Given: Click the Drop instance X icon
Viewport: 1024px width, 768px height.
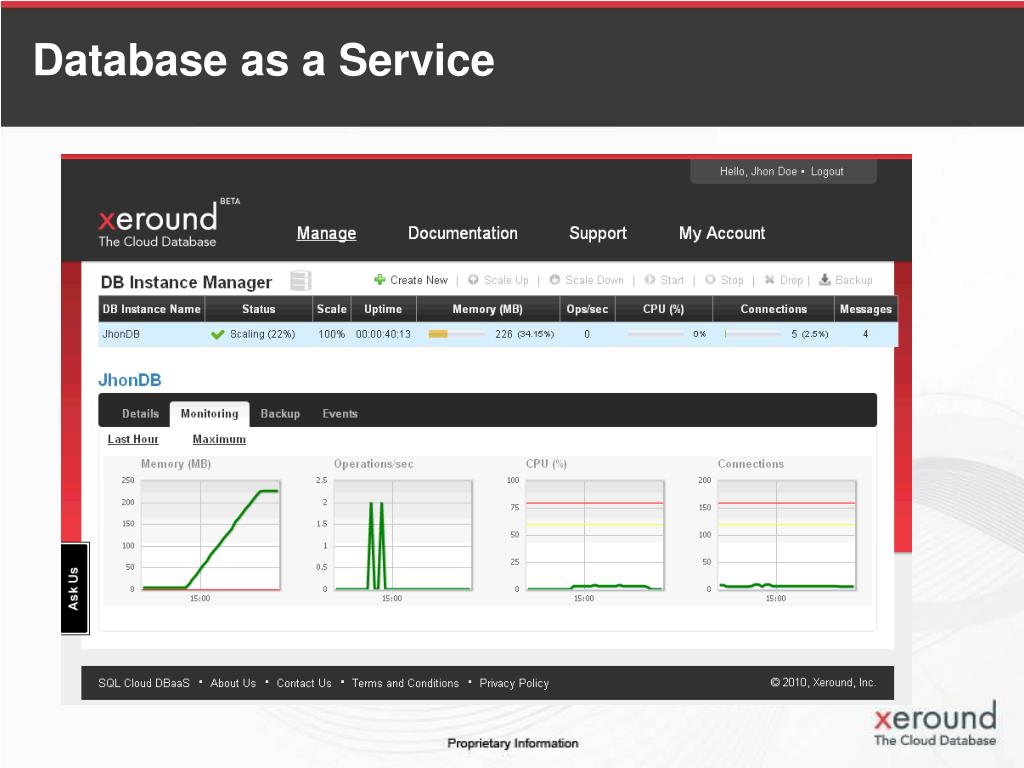Looking at the screenshot, I should tap(770, 280).
